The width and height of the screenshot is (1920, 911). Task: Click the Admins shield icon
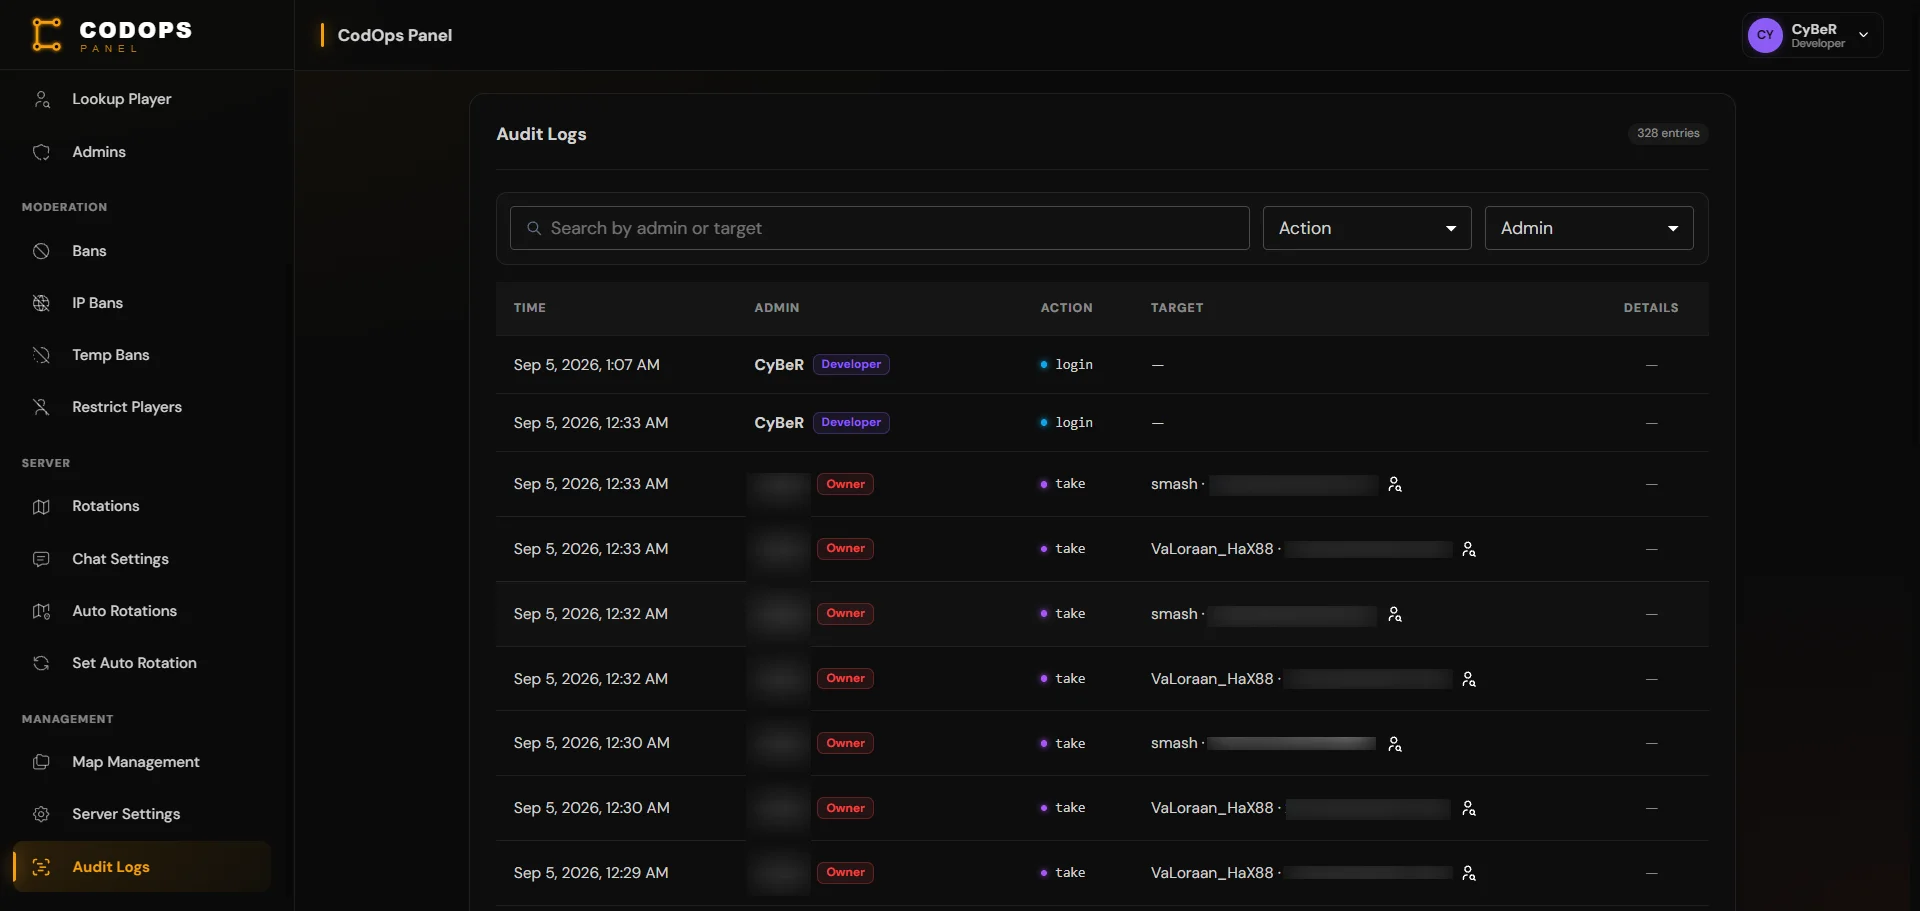tap(41, 152)
